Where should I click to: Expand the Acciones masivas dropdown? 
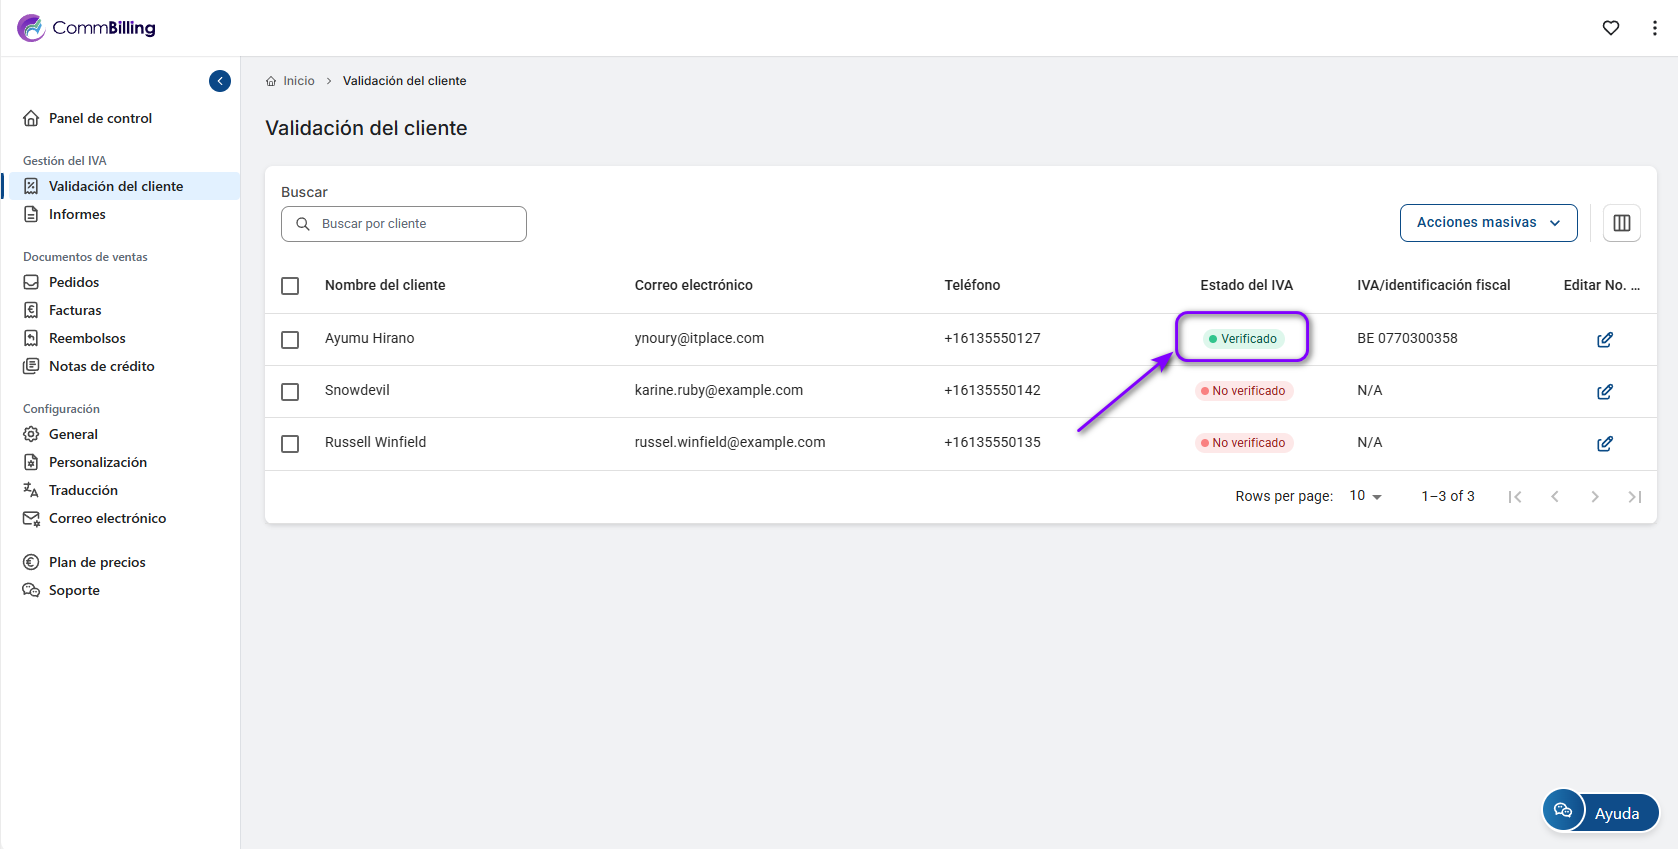coord(1487,223)
